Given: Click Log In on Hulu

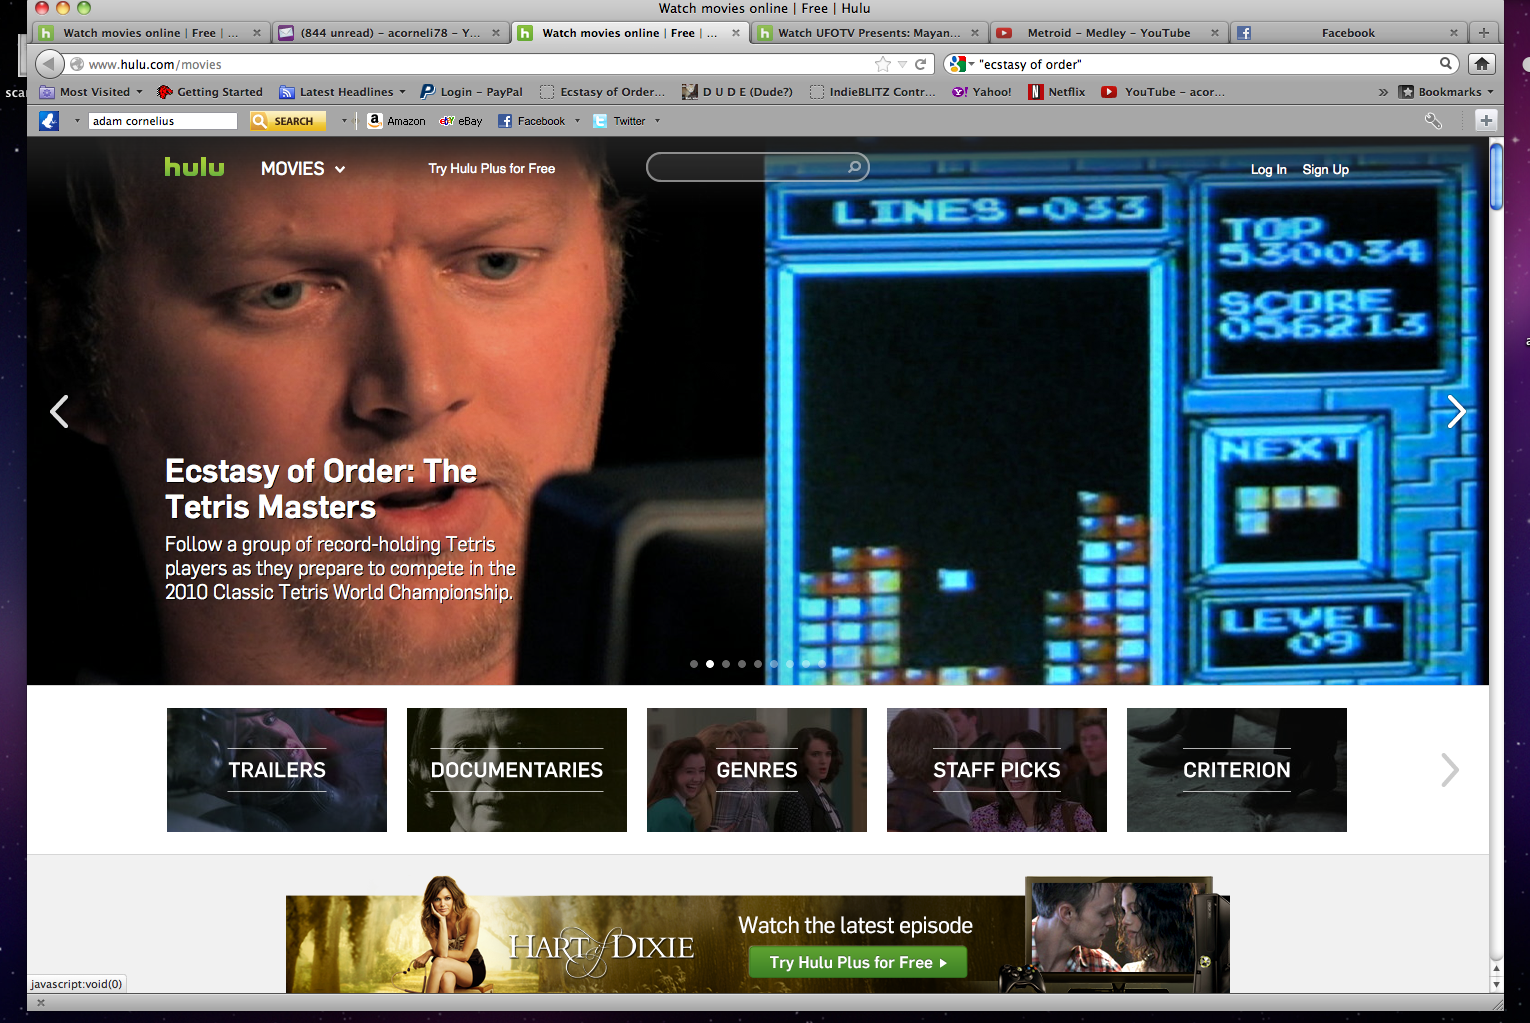Looking at the screenshot, I should (x=1268, y=170).
